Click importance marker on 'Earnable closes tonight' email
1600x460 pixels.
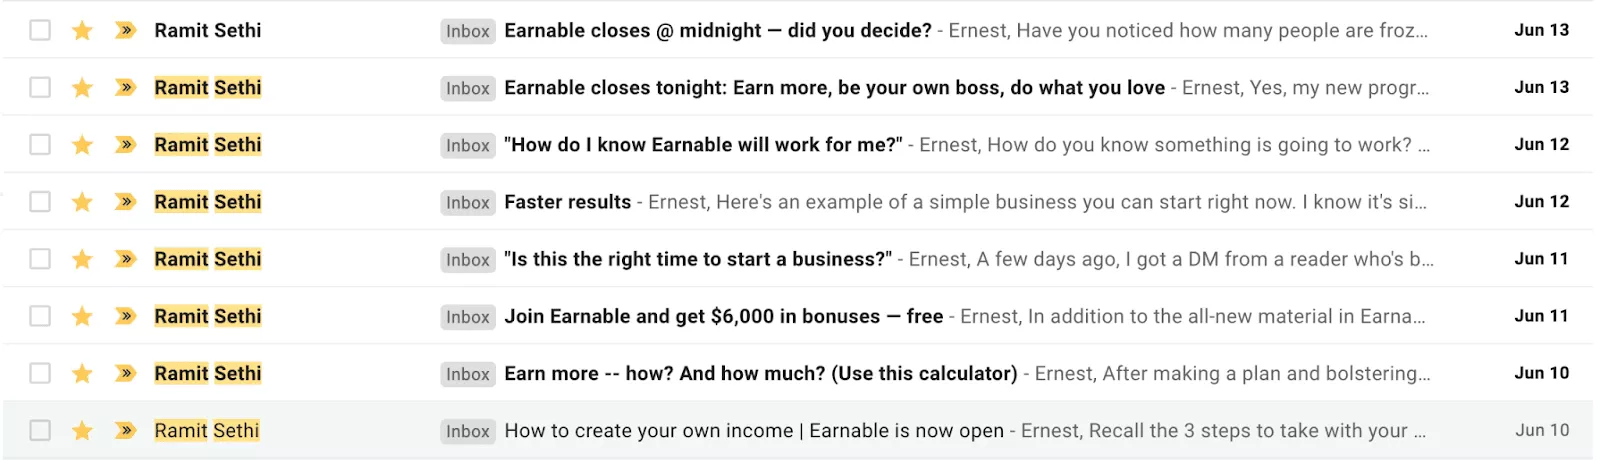125,88
